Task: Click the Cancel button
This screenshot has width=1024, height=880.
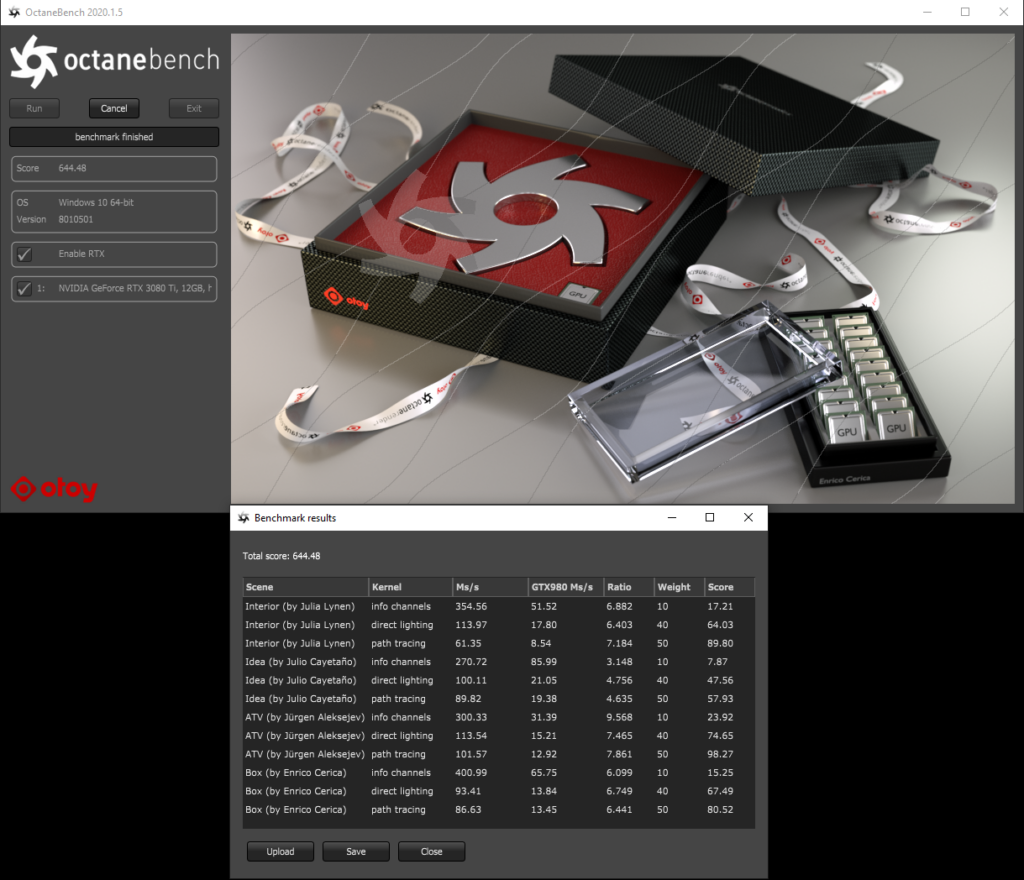Action: [x=114, y=108]
